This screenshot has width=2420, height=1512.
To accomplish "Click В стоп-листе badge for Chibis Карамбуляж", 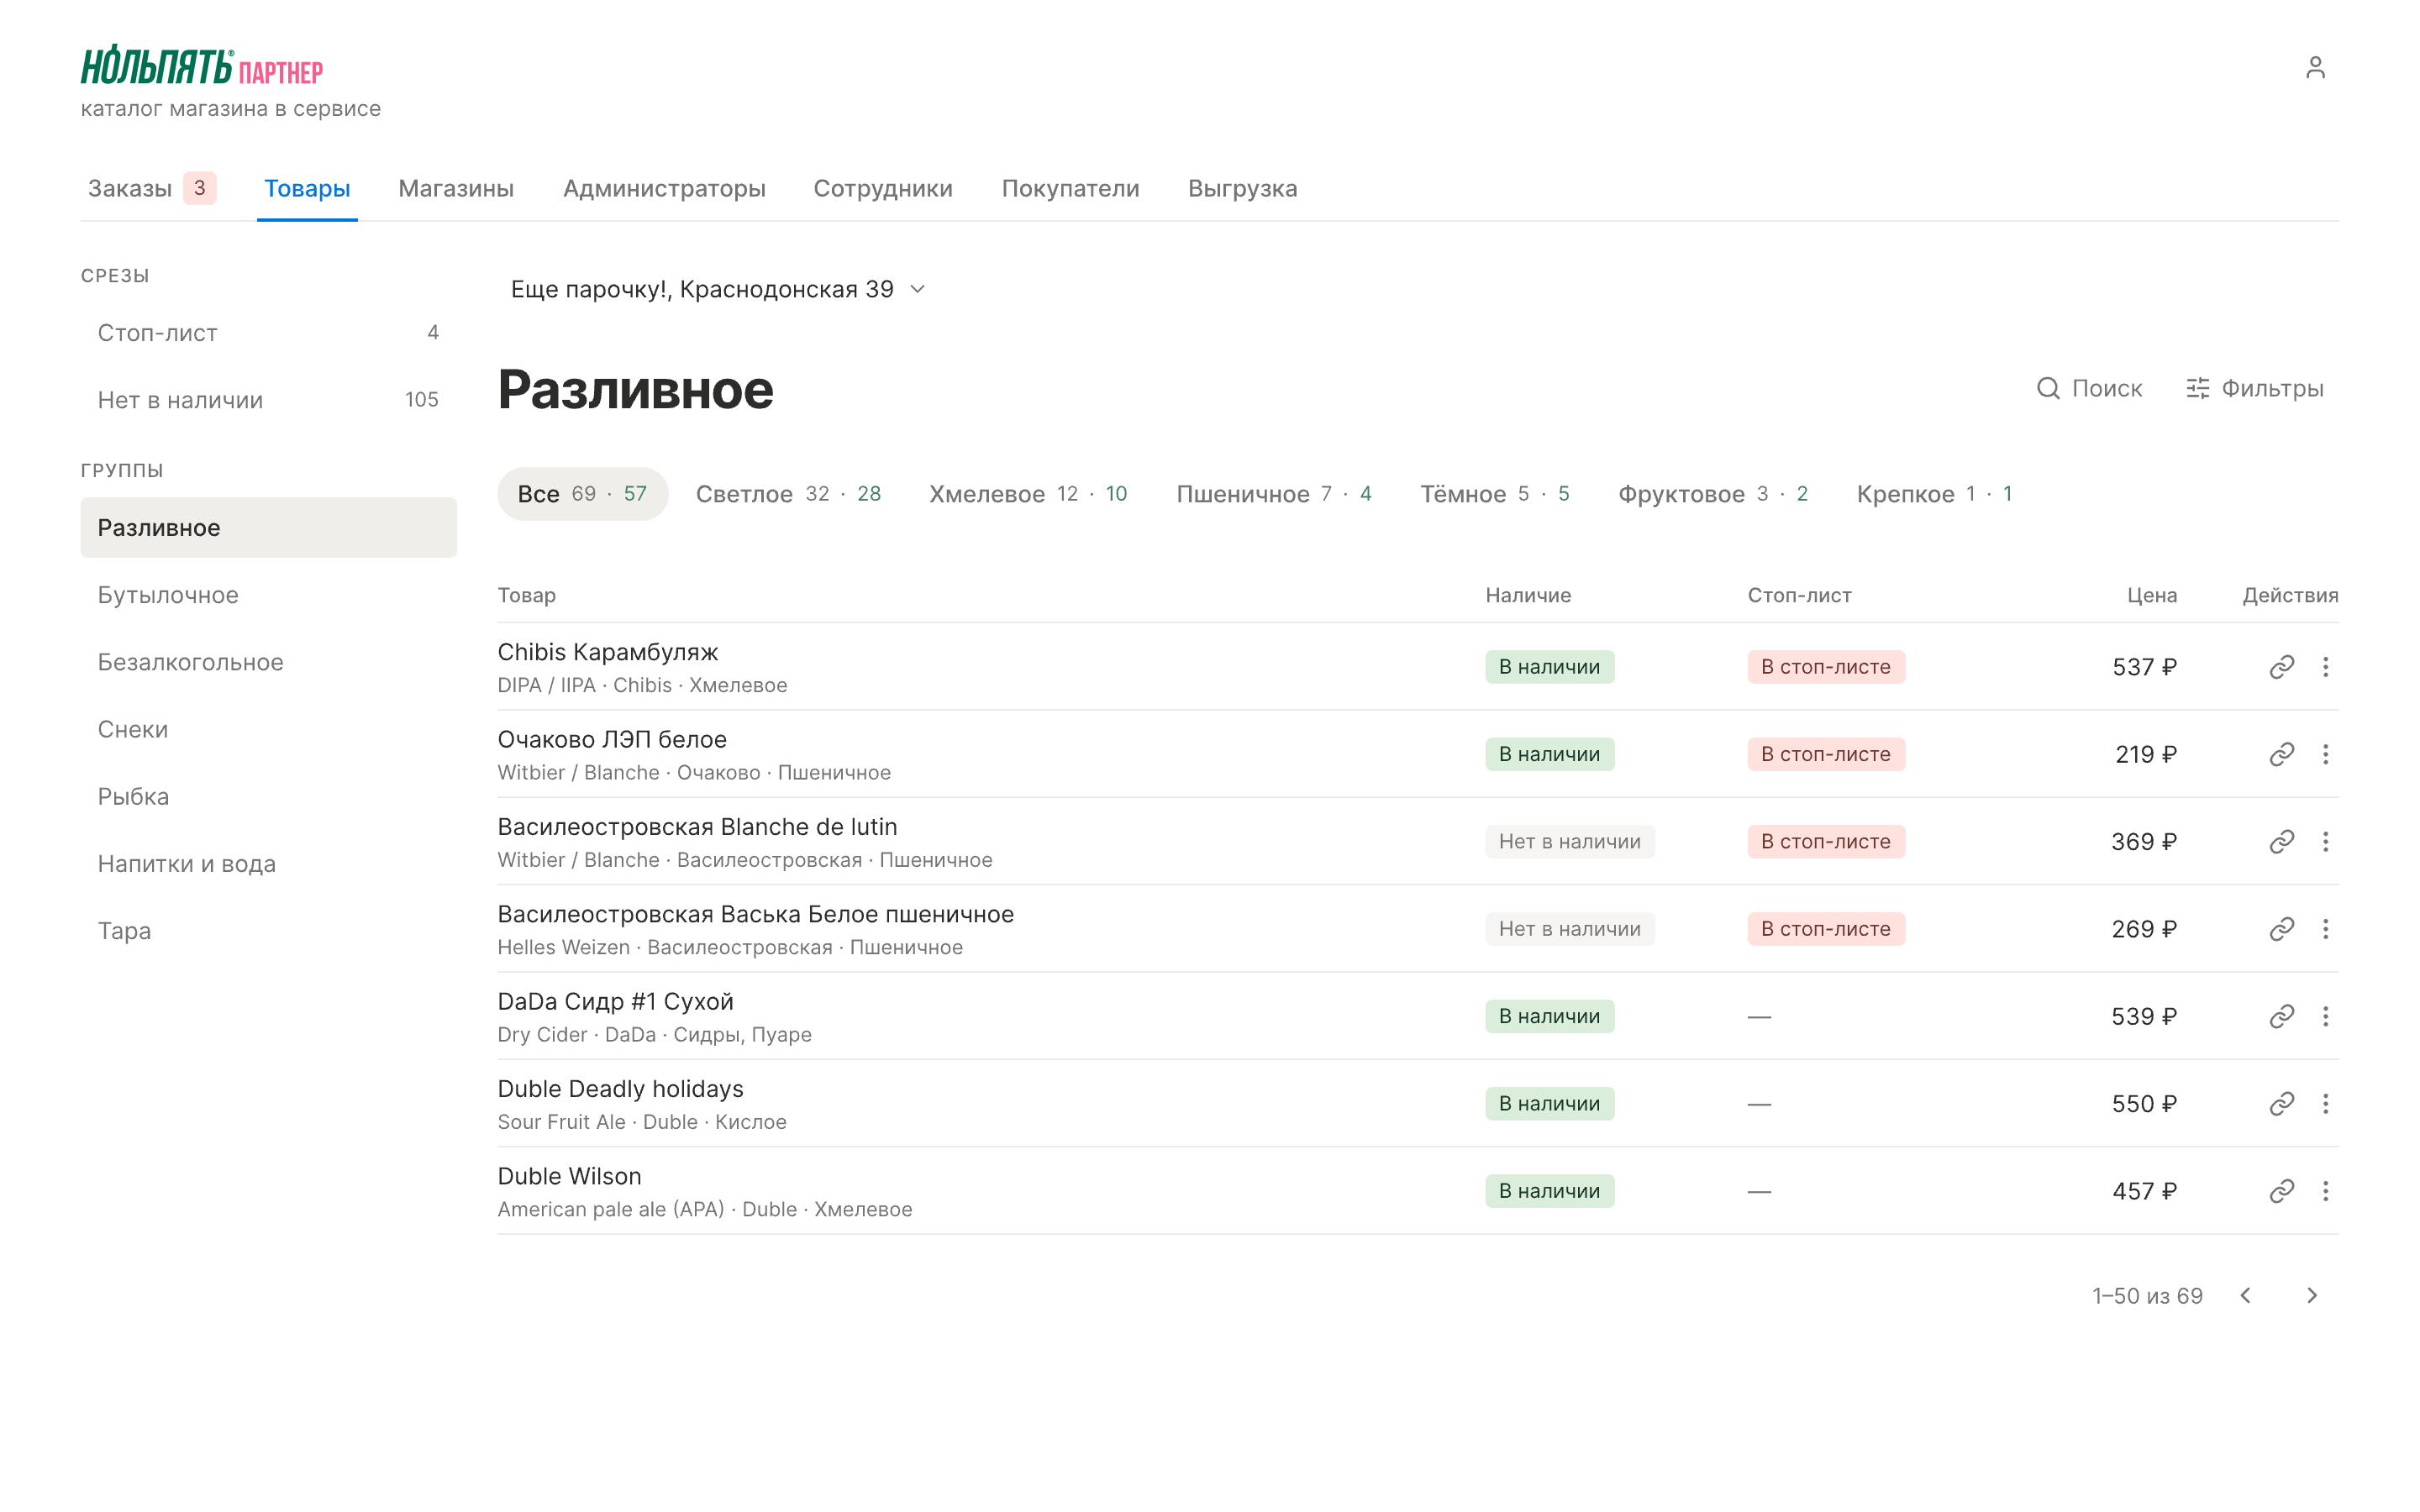I will click(x=1826, y=667).
